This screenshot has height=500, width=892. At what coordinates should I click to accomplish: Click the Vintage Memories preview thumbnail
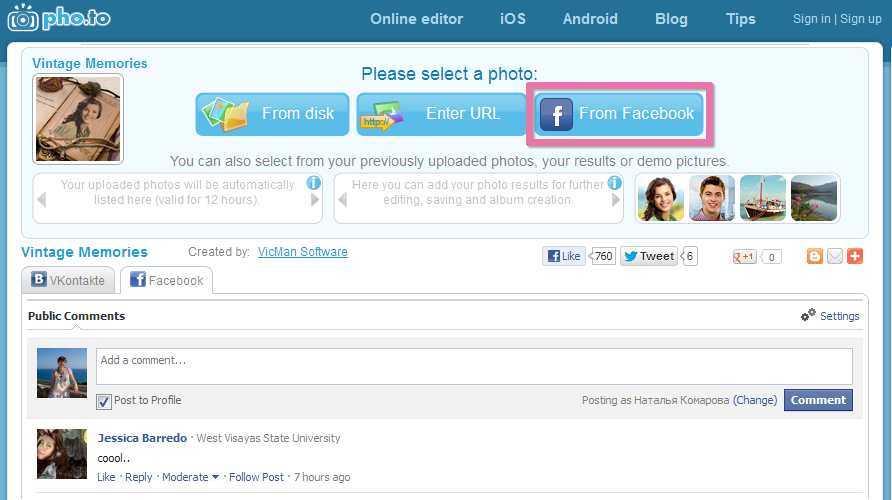pyautogui.click(x=78, y=119)
